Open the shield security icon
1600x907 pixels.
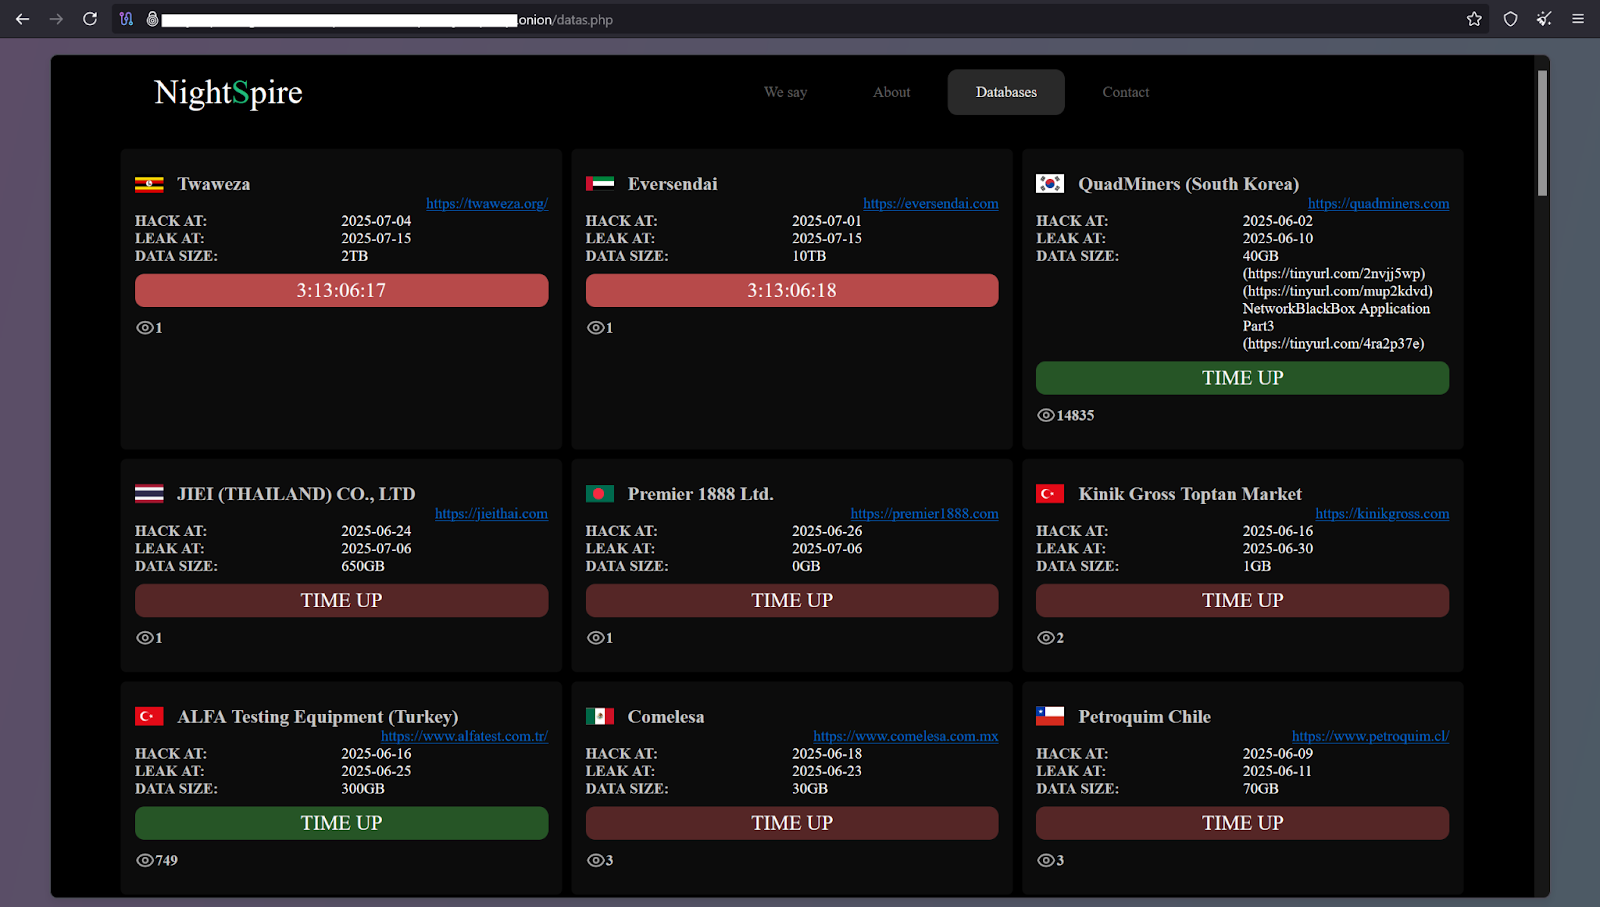[1511, 19]
